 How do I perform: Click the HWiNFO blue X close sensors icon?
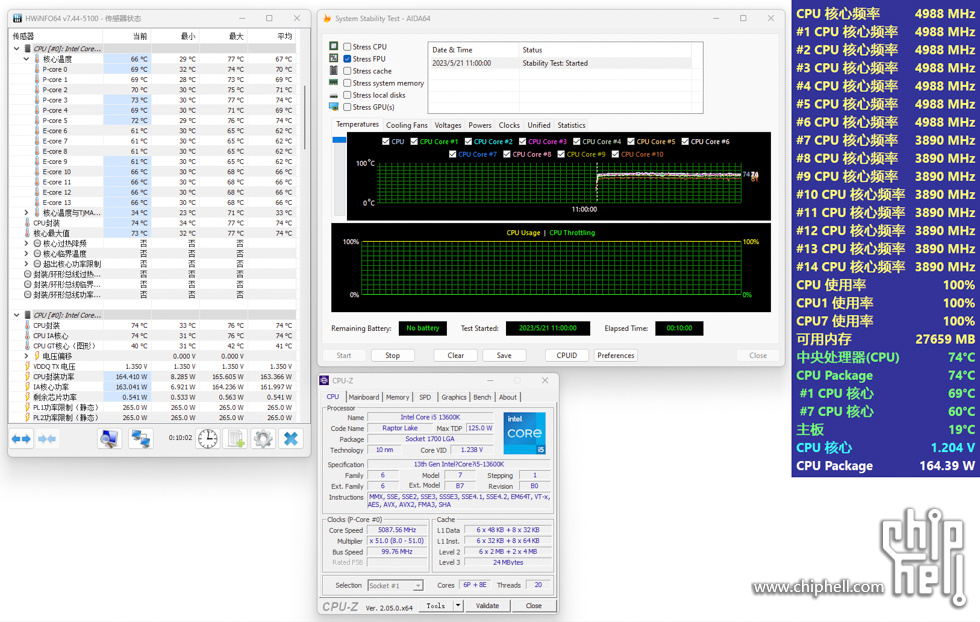(x=291, y=439)
